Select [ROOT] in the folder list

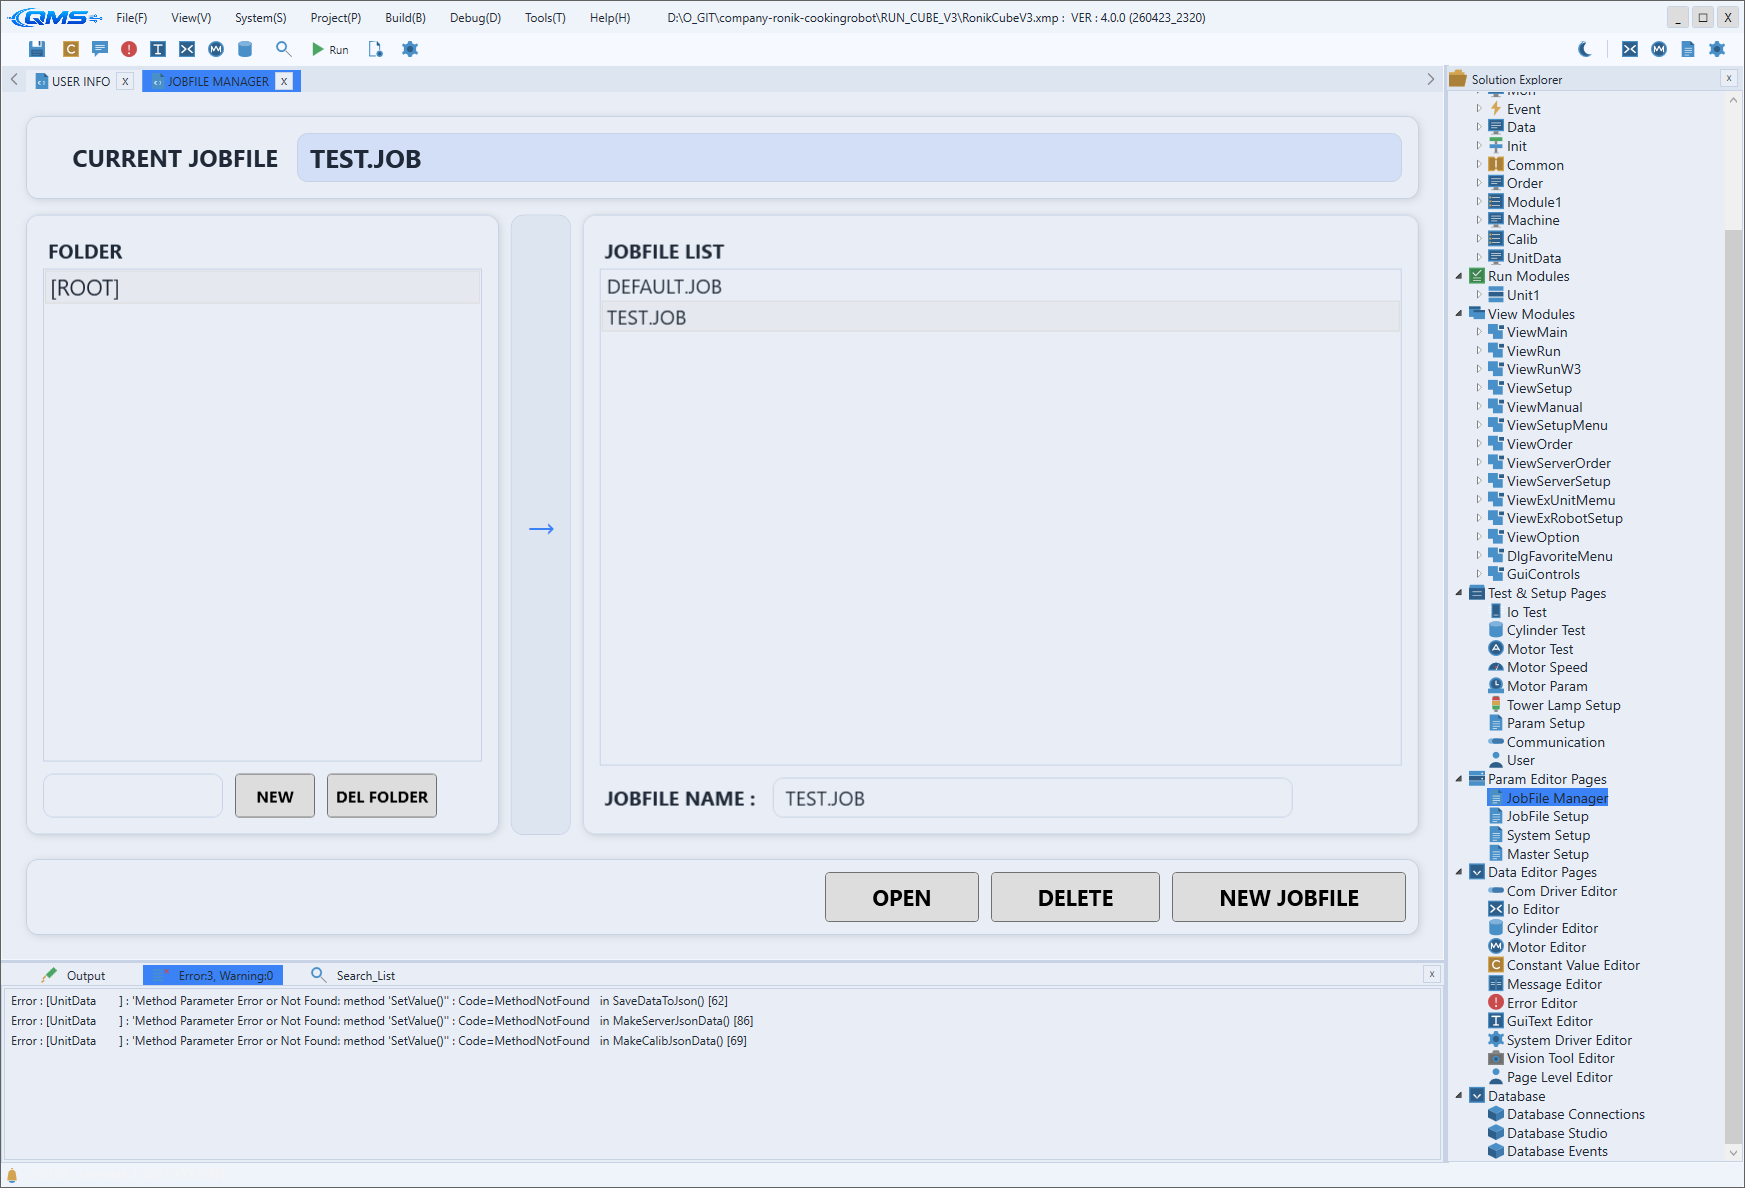(262, 288)
